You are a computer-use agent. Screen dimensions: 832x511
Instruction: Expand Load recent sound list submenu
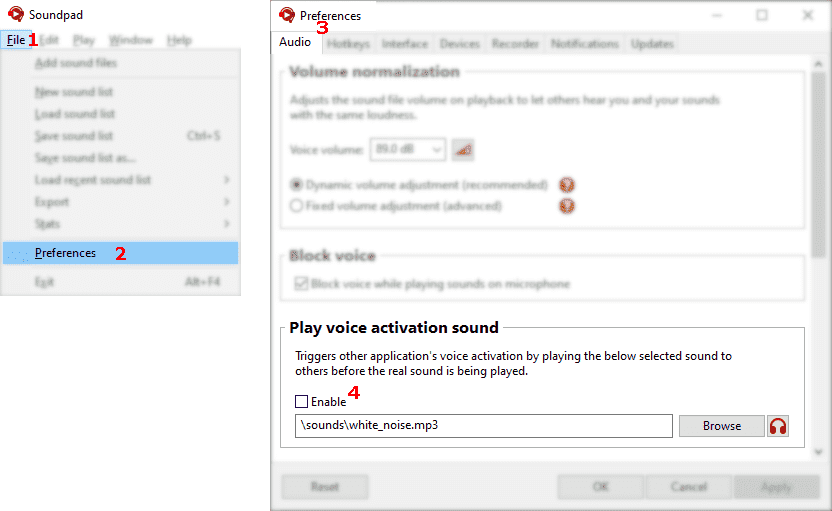point(121,180)
